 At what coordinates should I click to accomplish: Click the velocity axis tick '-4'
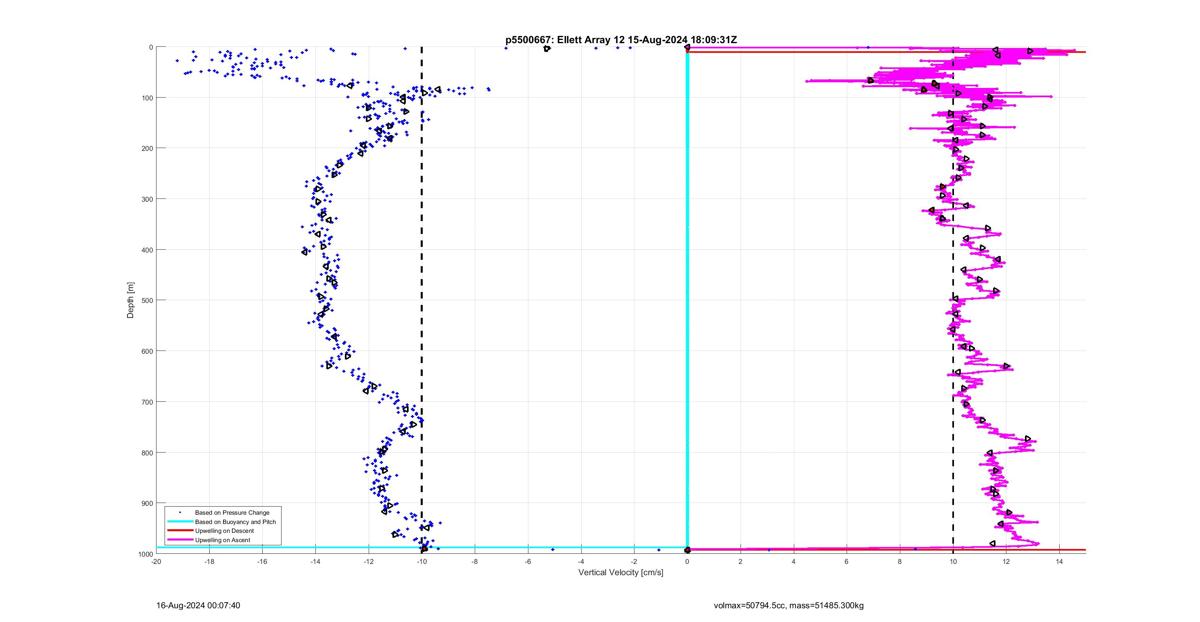pos(580,562)
